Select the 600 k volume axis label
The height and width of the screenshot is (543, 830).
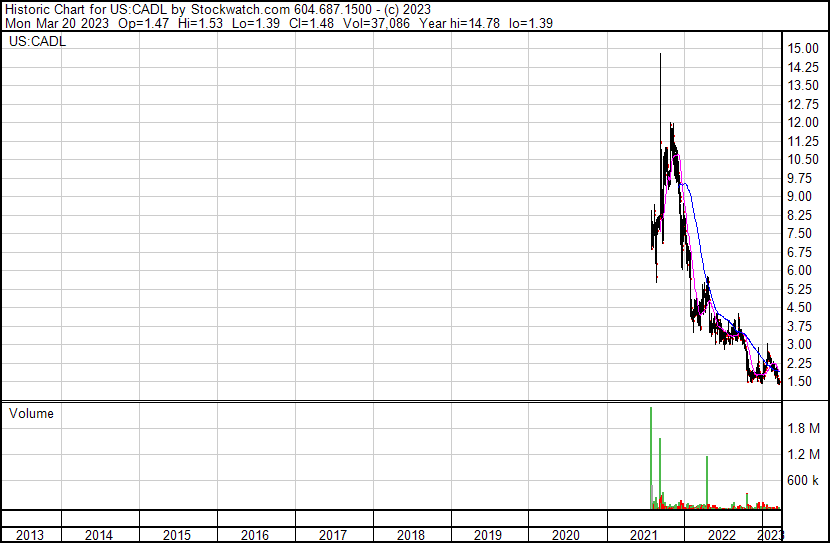pyautogui.click(x=803, y=481)
